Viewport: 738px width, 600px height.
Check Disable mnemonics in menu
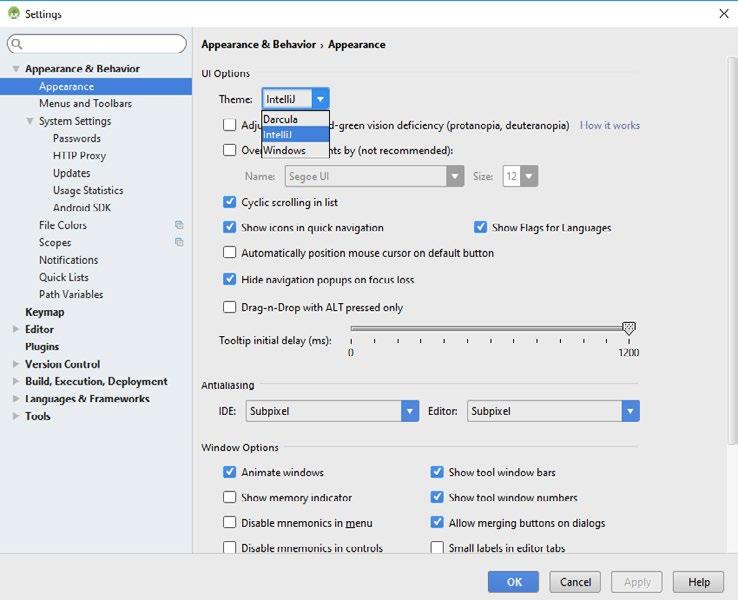coord(229,522)
